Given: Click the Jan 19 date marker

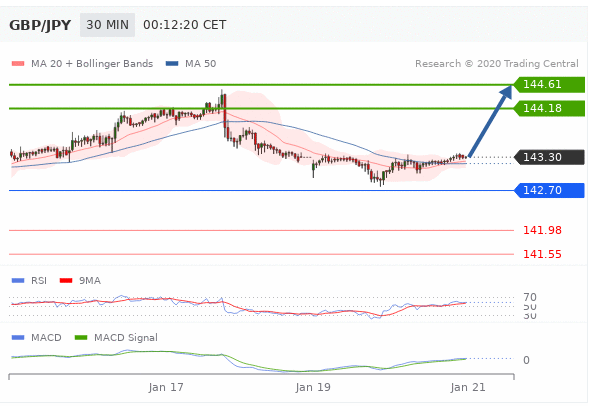Looking at the screenshot, I should pyautogui.click(x=313, y=387).
